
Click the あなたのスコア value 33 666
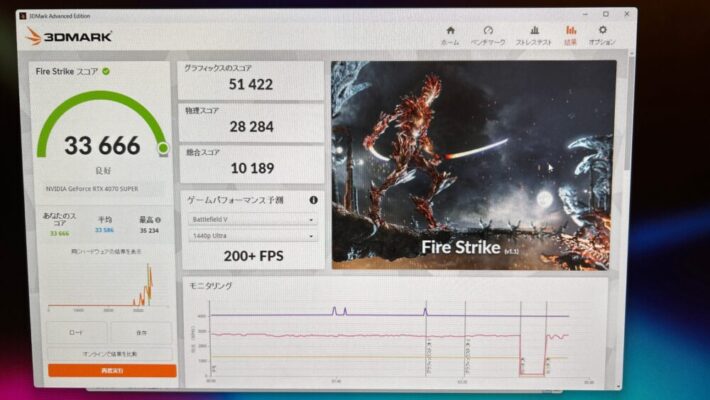59,233
